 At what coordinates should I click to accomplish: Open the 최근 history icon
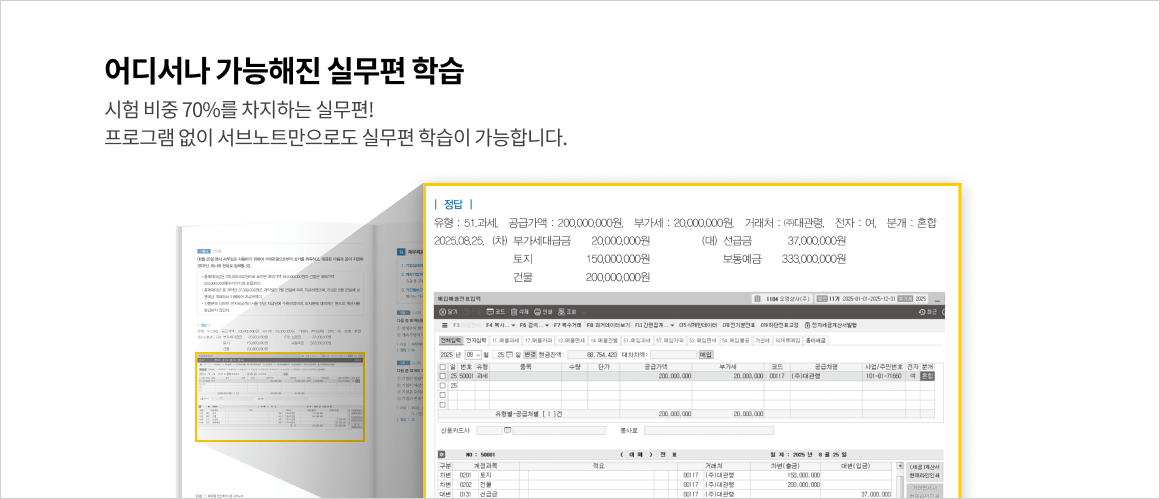pyautogui.click(x=922, y=312)
